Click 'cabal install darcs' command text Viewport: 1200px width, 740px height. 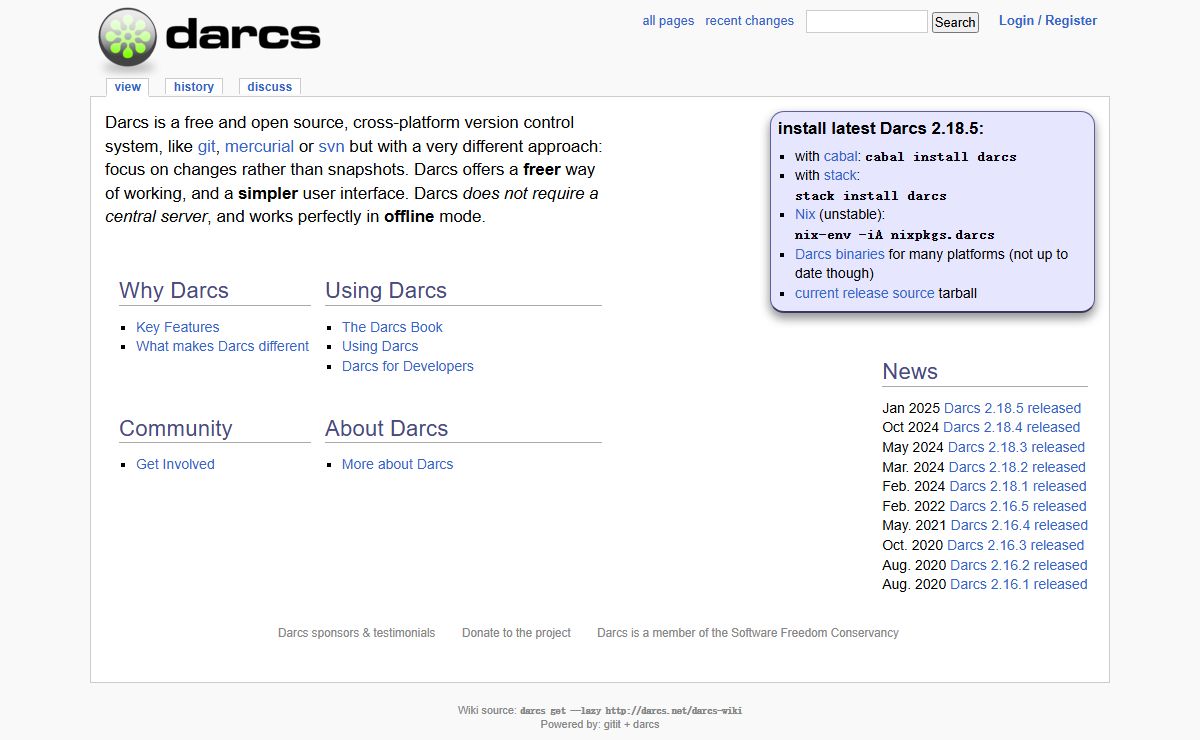(941, 157)
